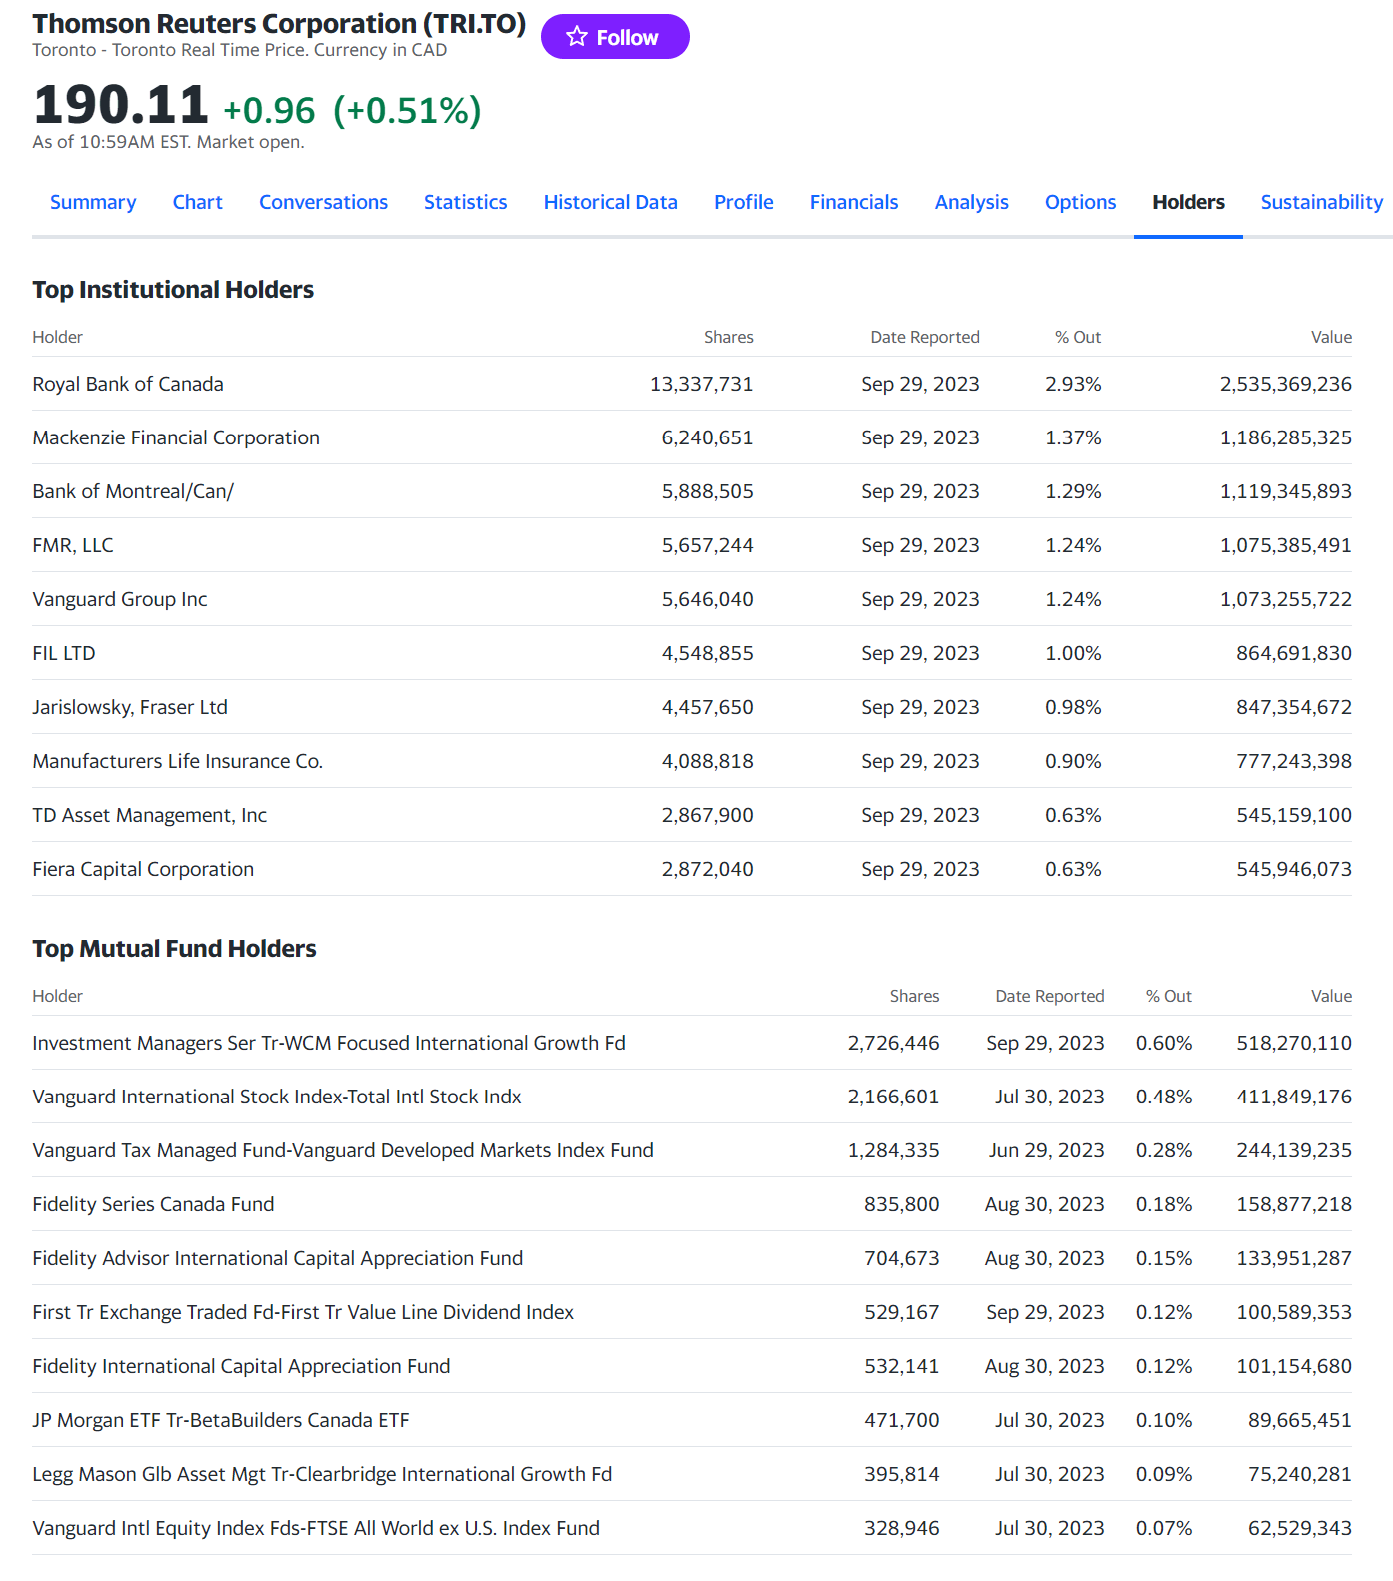Switch to the Financials tab
The image size is (1393, 1581).
click(853, 202)
